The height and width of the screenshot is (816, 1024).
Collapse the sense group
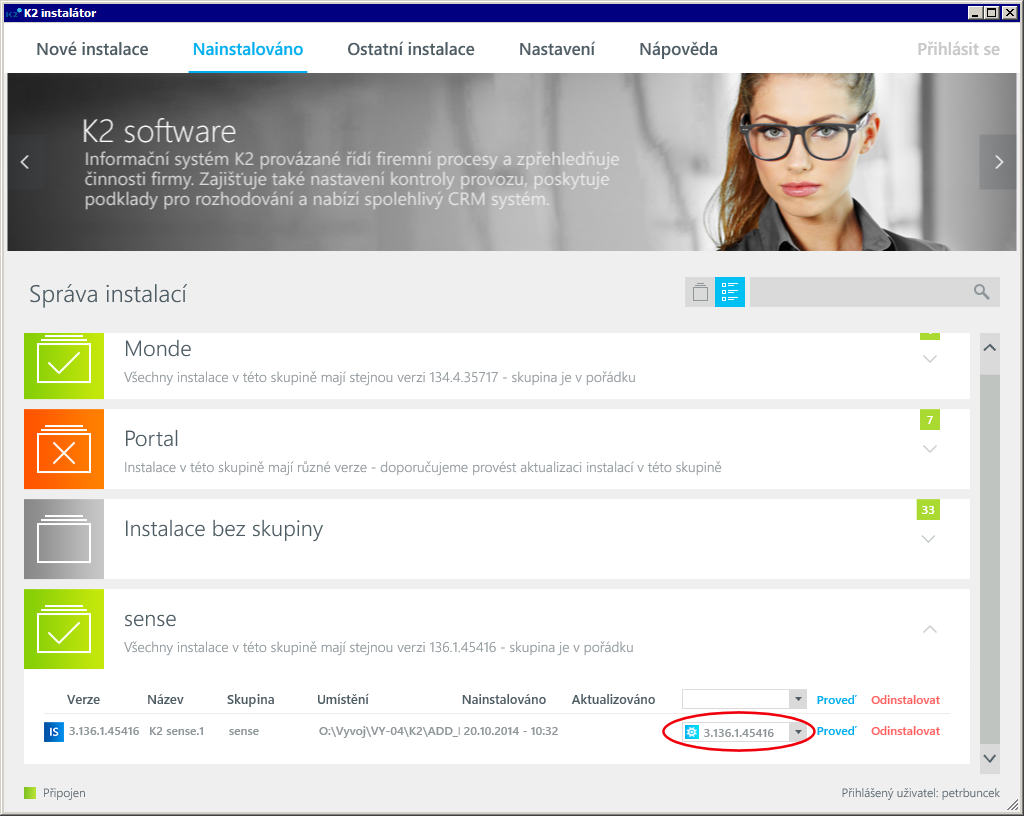929,629
